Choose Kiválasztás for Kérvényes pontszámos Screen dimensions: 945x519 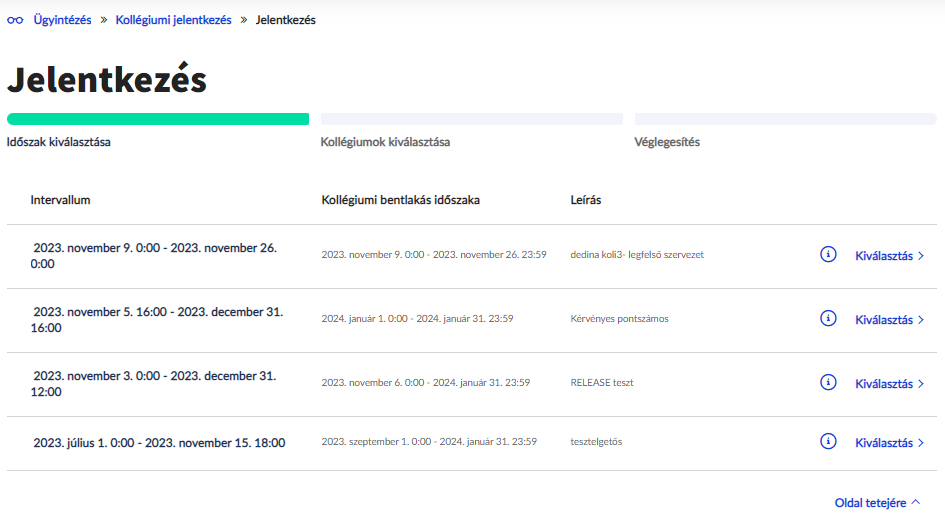[889, 320]
